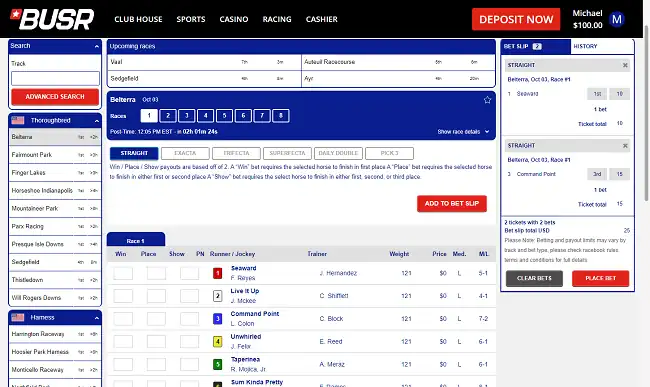
Task: Tick the Win box for Live It Up
Action: coord(123,296)
